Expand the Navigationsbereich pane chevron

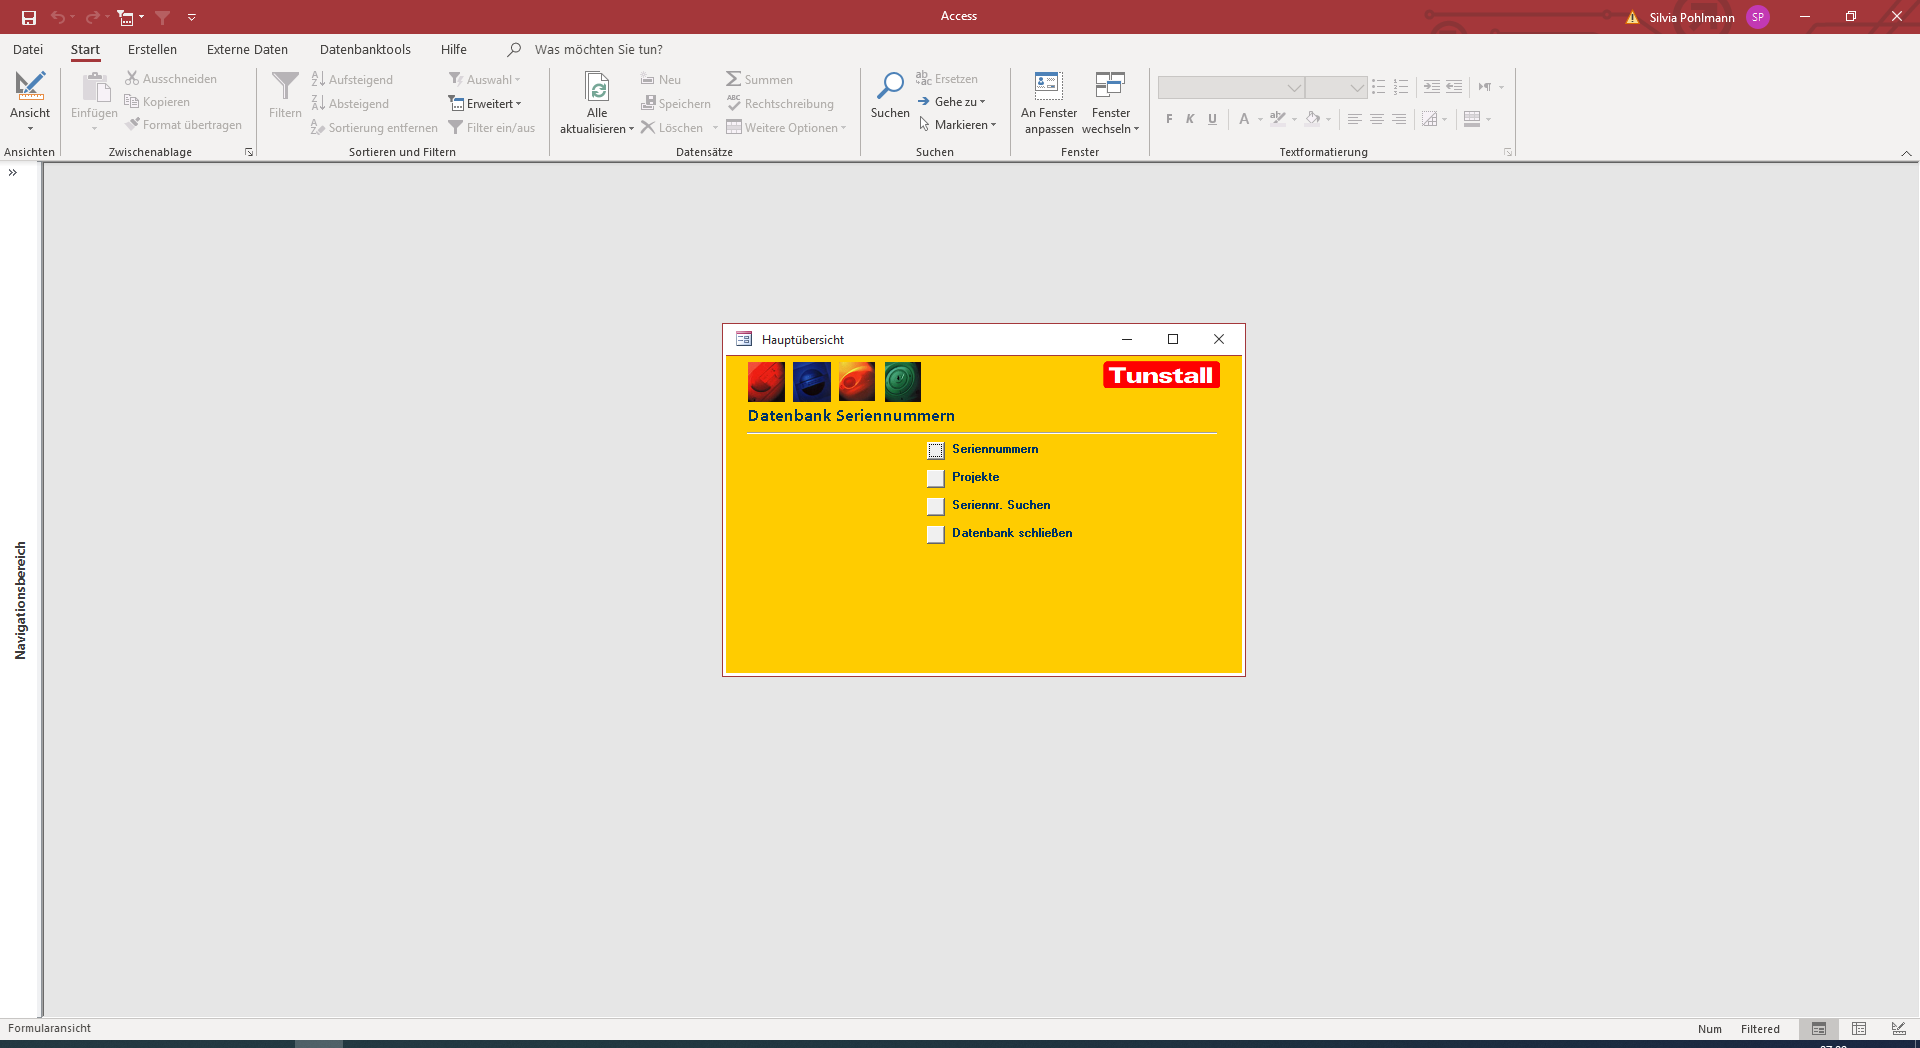pyautogui.click(x=13, y=173)
